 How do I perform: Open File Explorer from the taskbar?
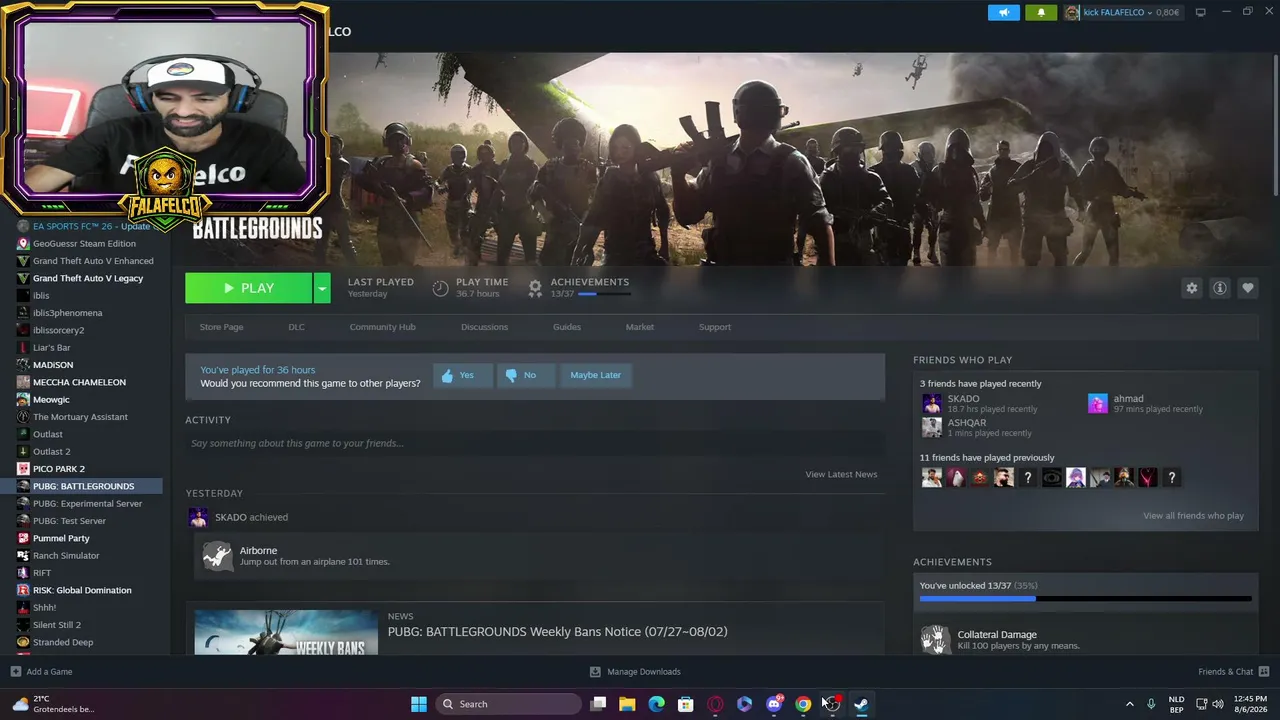click(627, 704)
